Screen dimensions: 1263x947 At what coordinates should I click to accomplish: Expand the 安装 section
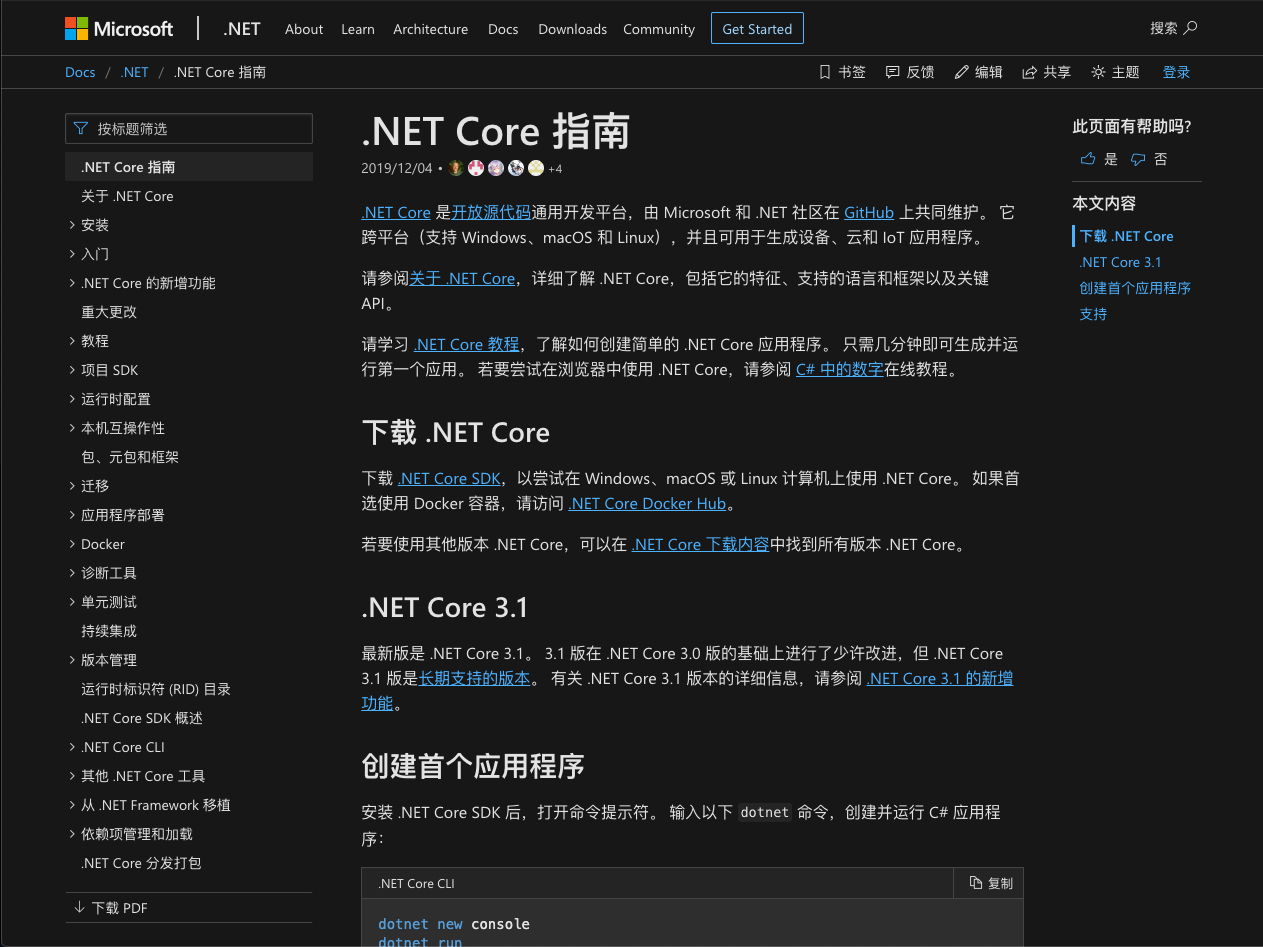click(x=95, y=224)
